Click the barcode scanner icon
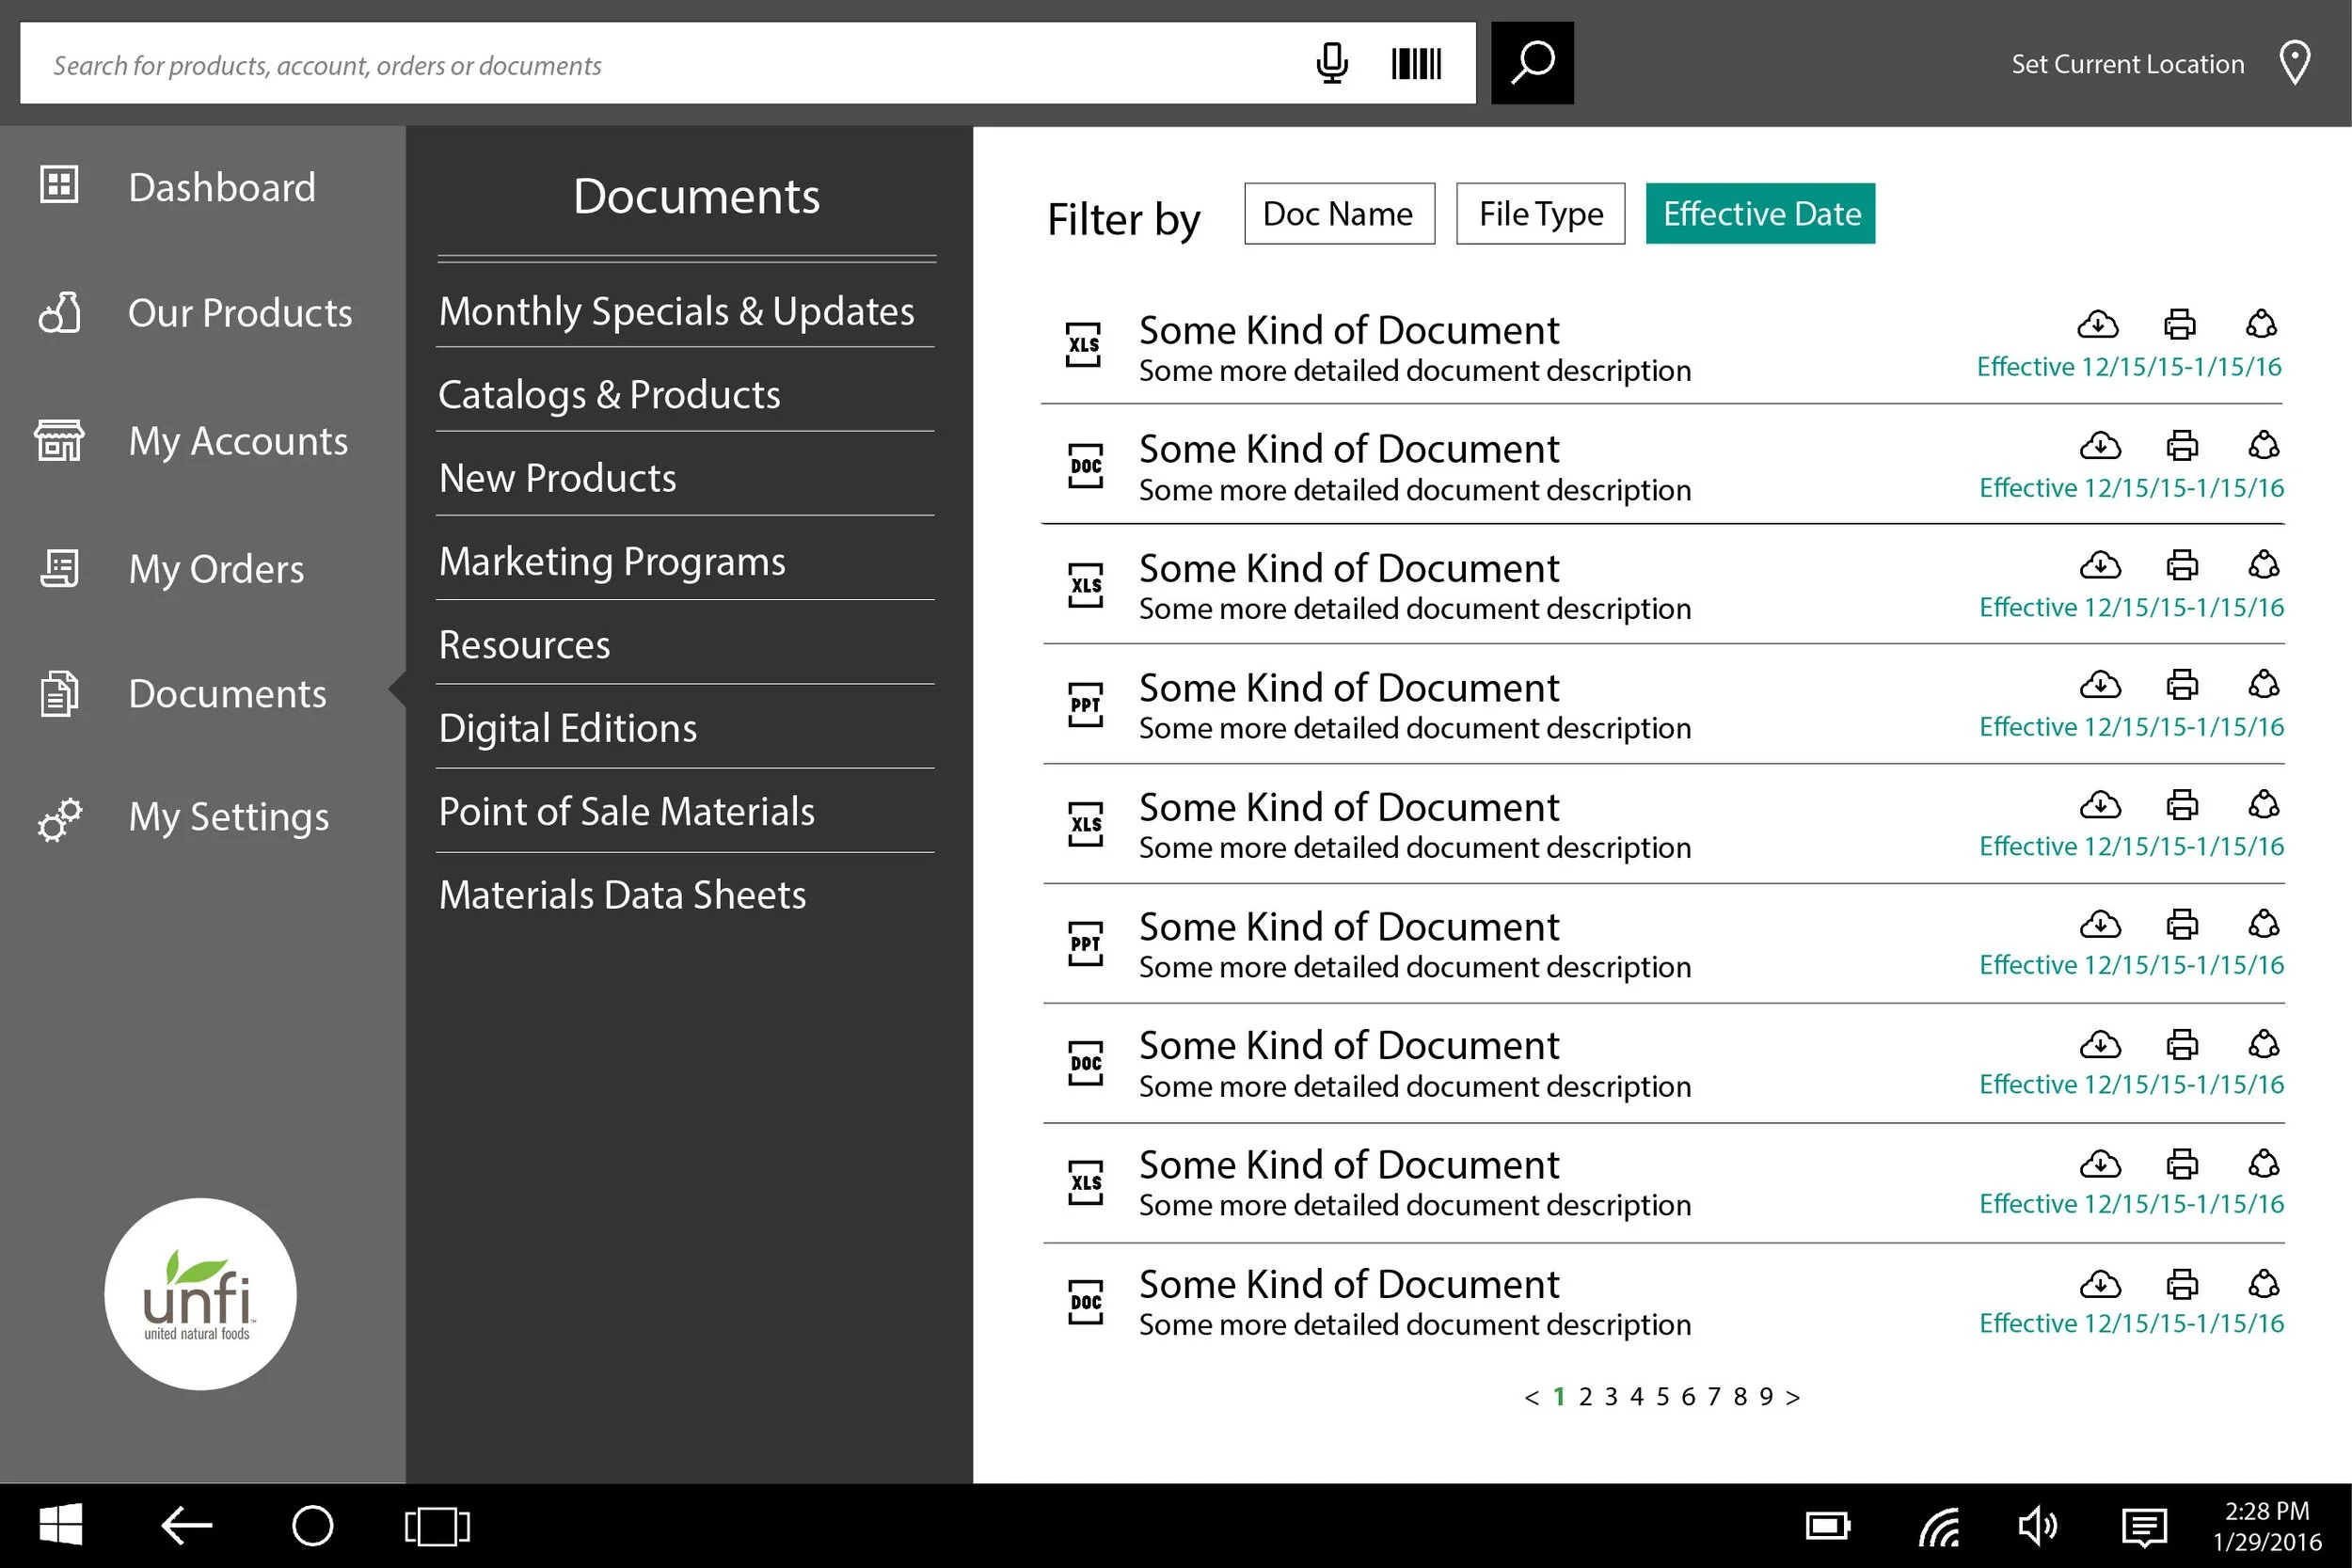Screen dimensions: 2352x1568 [1415, 63]
